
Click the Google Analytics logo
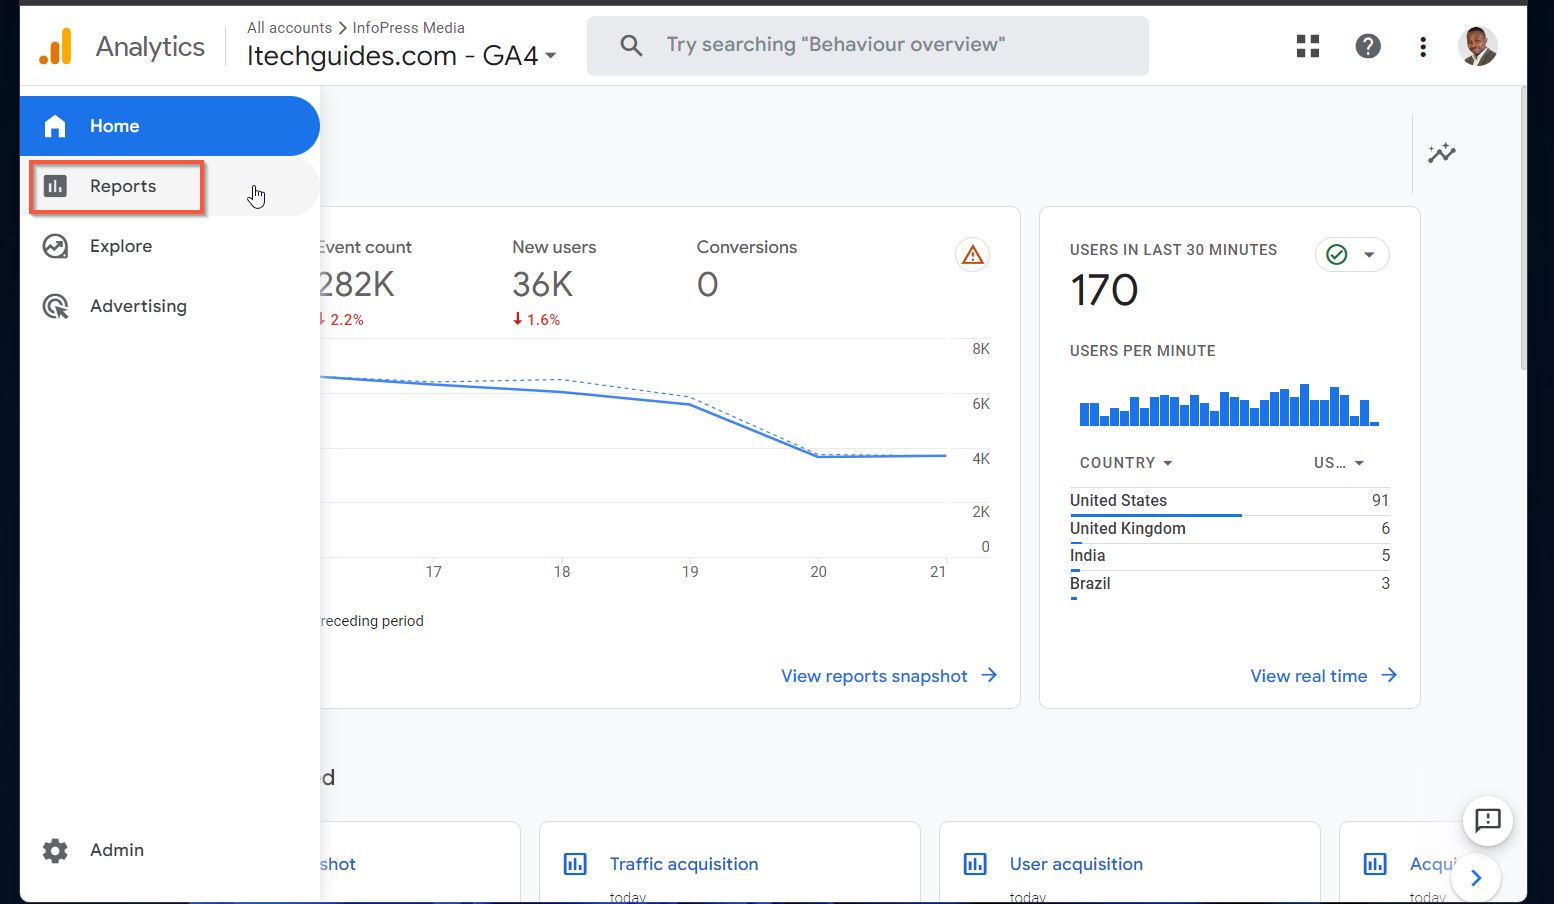(56, 46)
